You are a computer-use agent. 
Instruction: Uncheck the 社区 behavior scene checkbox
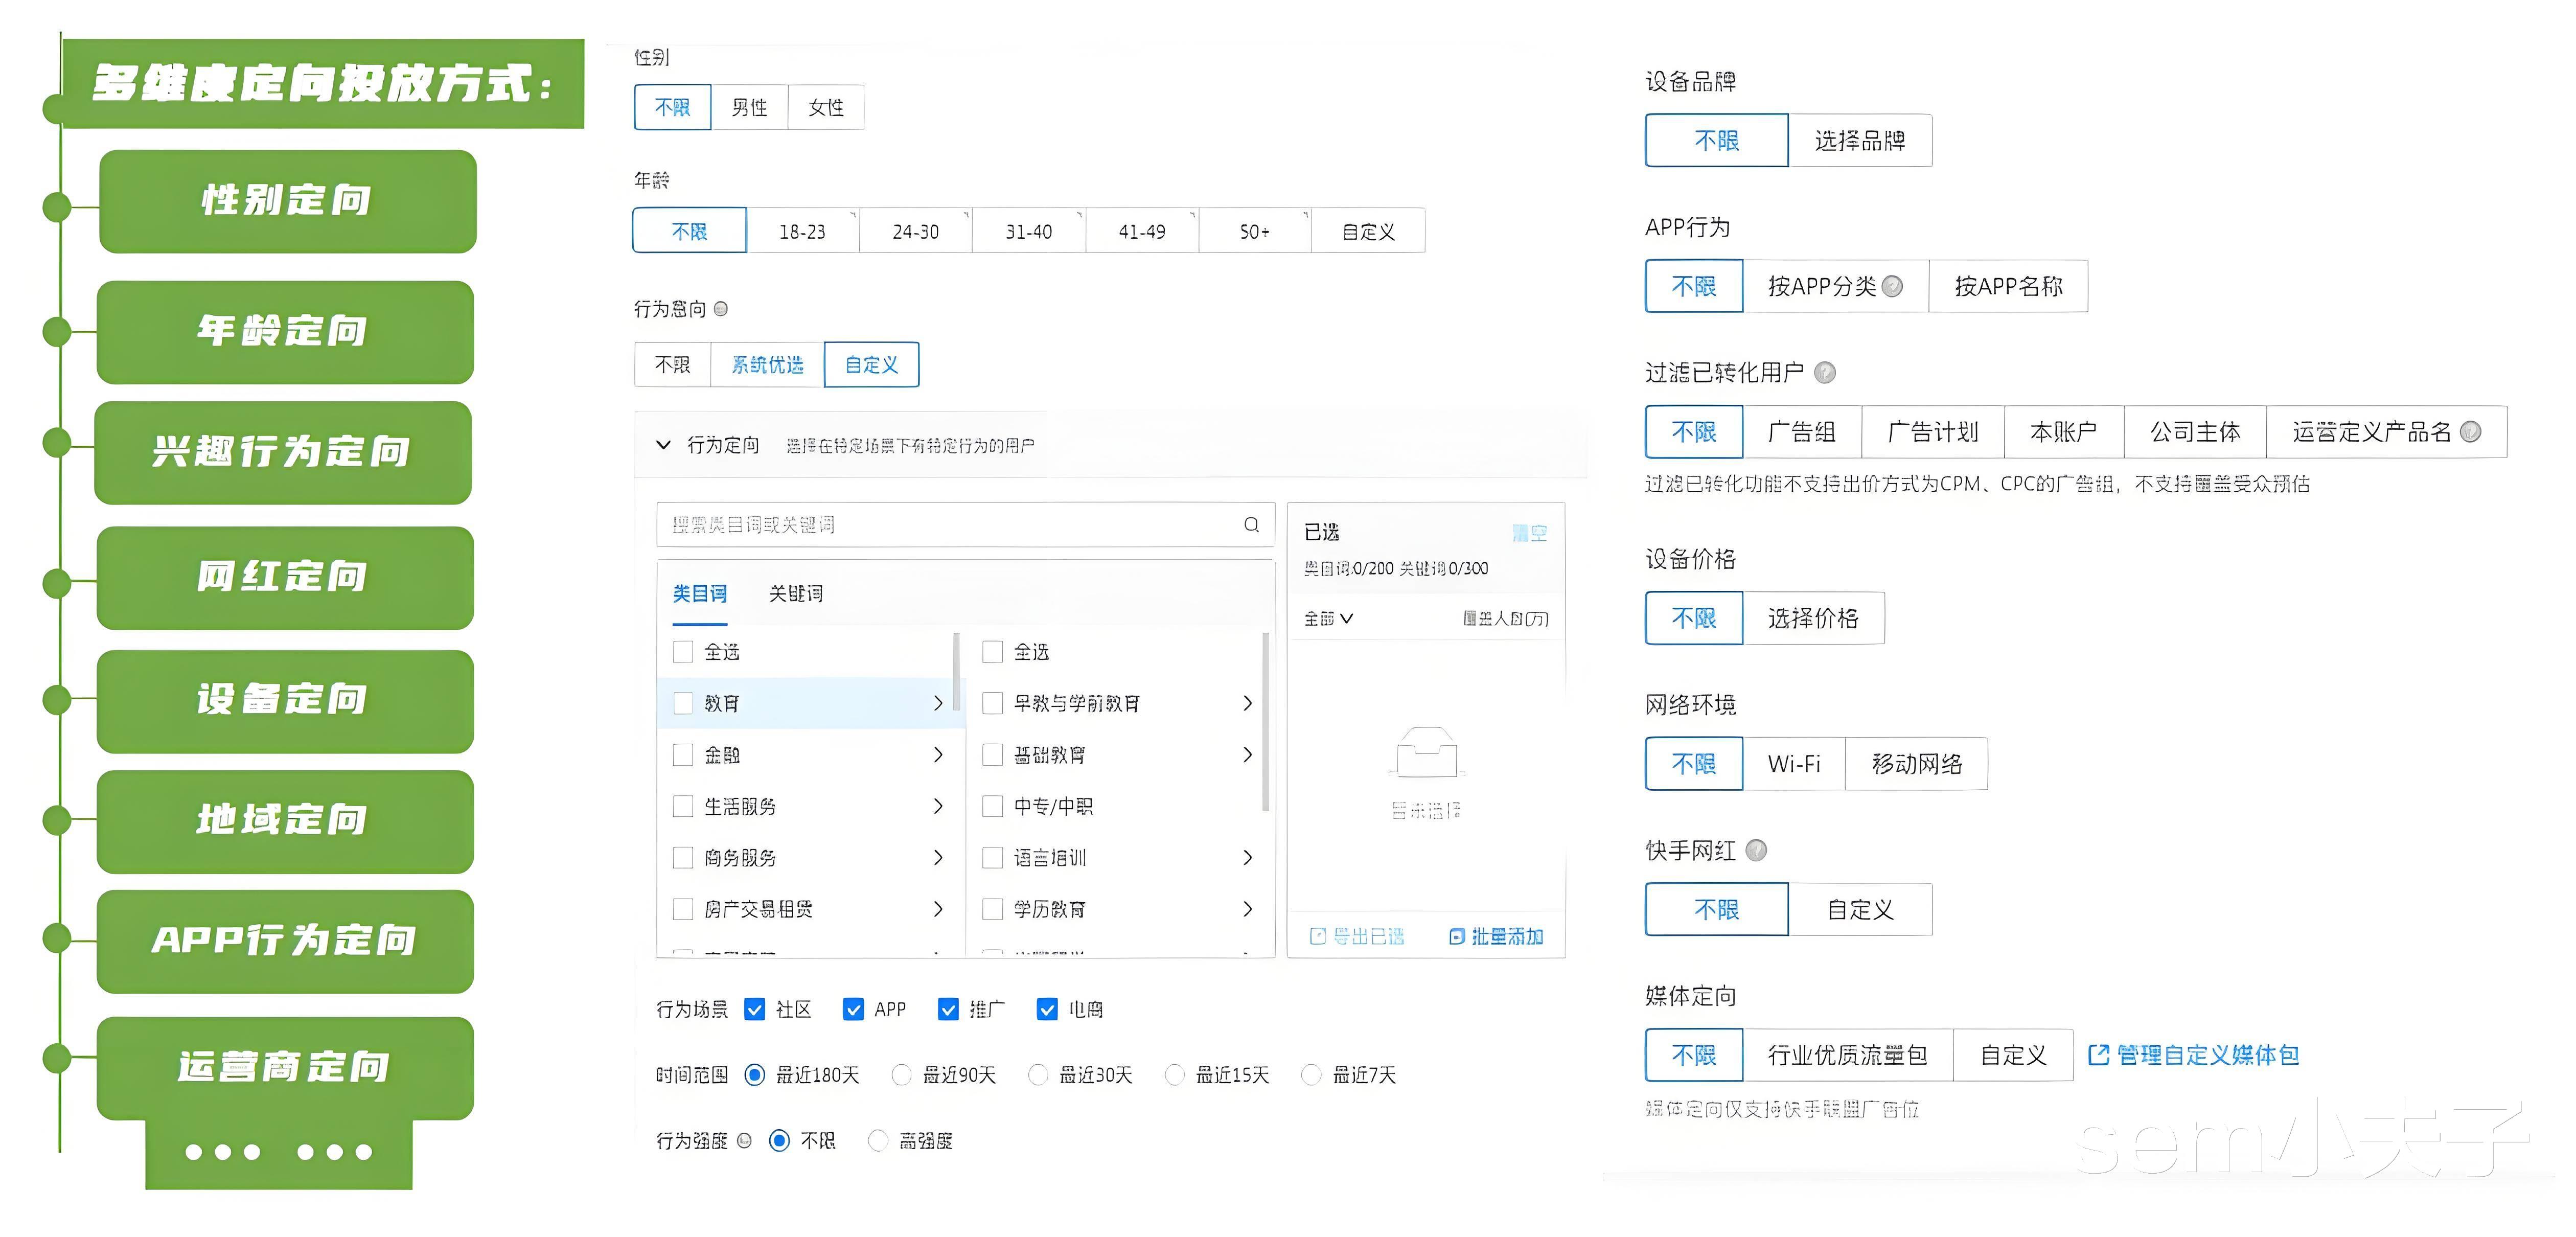(755, 1009)
